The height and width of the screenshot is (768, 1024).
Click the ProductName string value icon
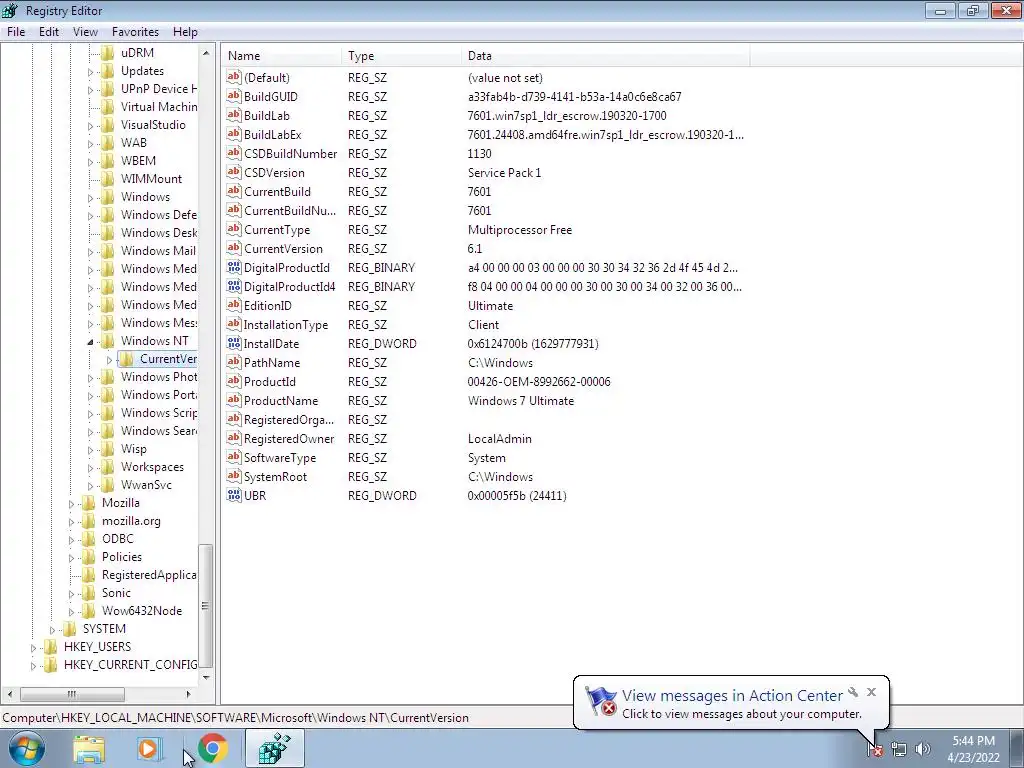[234, 400]
